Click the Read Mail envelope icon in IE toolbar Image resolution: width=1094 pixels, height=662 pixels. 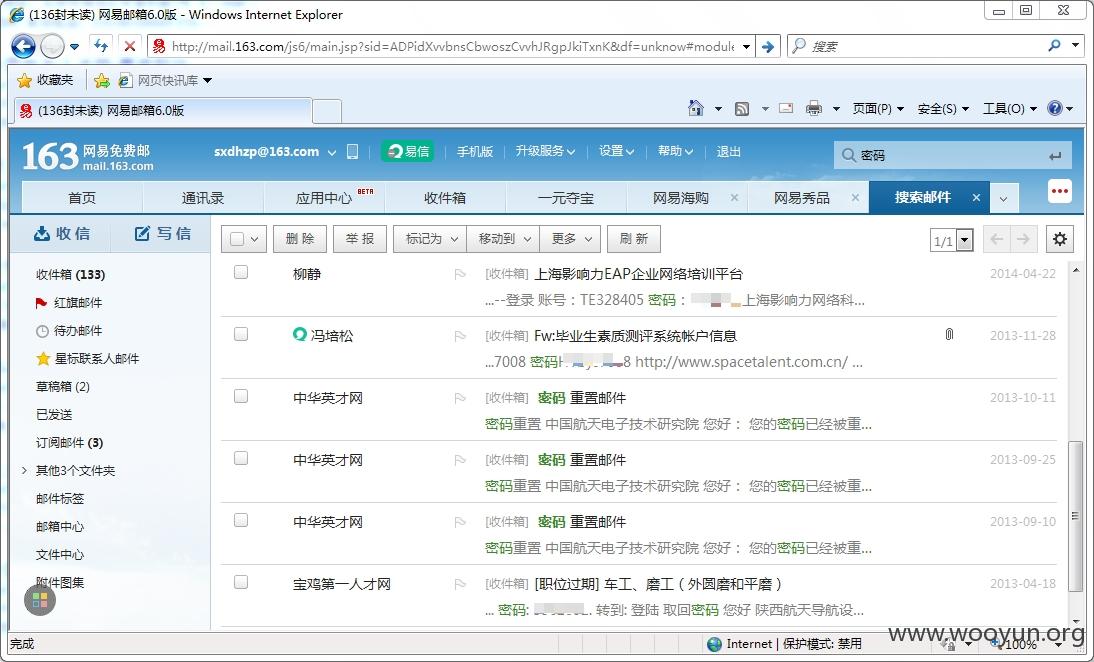coord(786,108)
